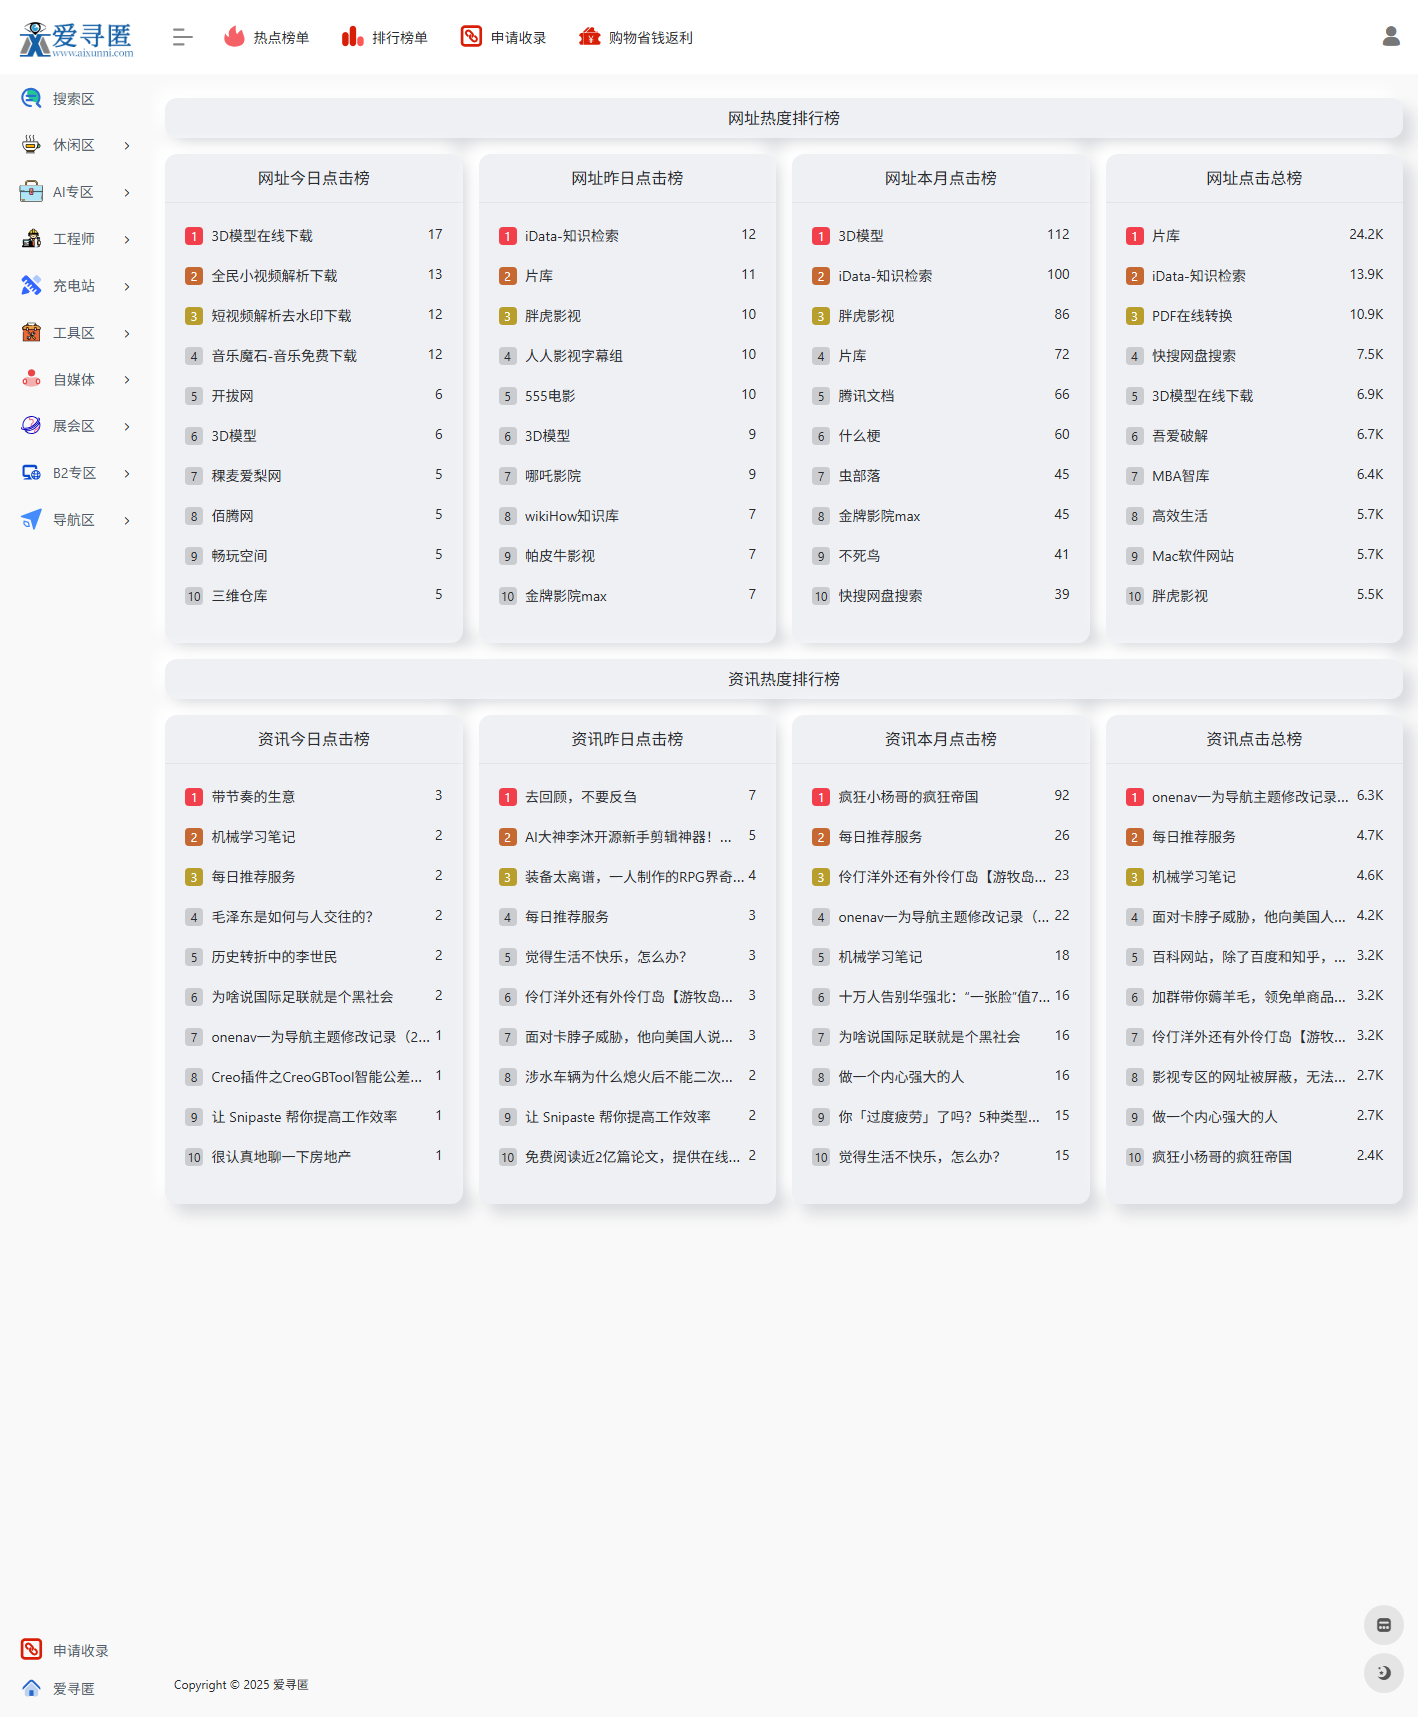The height and width of the screenshot is (1717, 1418).
Task: Expand the B2专区 sidebar chevron
Action: (x=127, y=474)
